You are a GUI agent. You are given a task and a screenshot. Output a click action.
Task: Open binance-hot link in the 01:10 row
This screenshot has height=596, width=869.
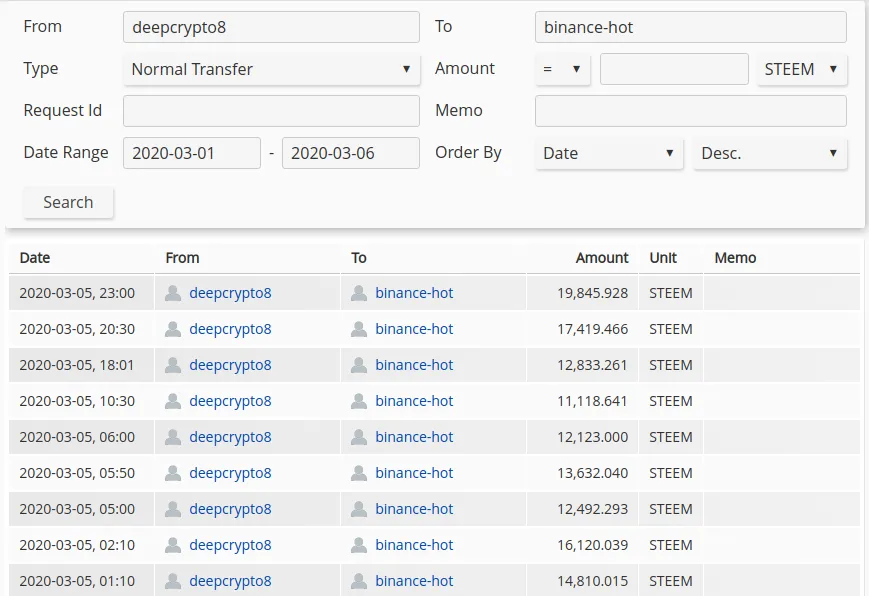pyautogui.click(x=414, y=582)
